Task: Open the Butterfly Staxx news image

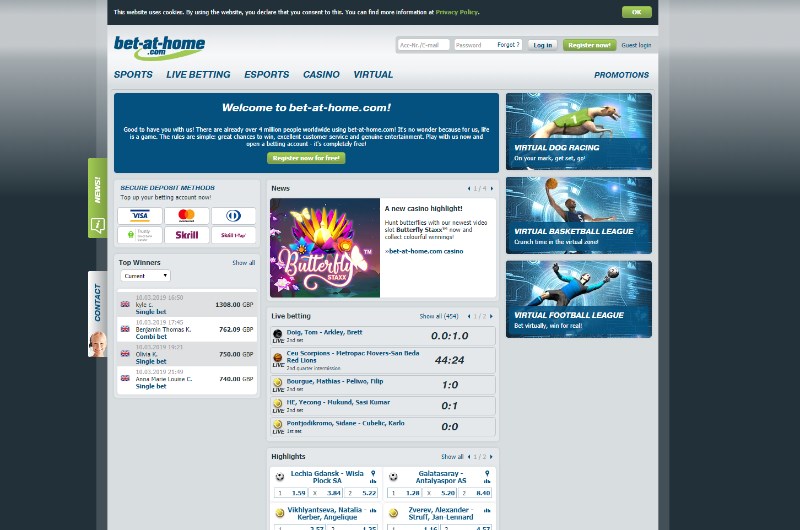Action: click(325, 248)
